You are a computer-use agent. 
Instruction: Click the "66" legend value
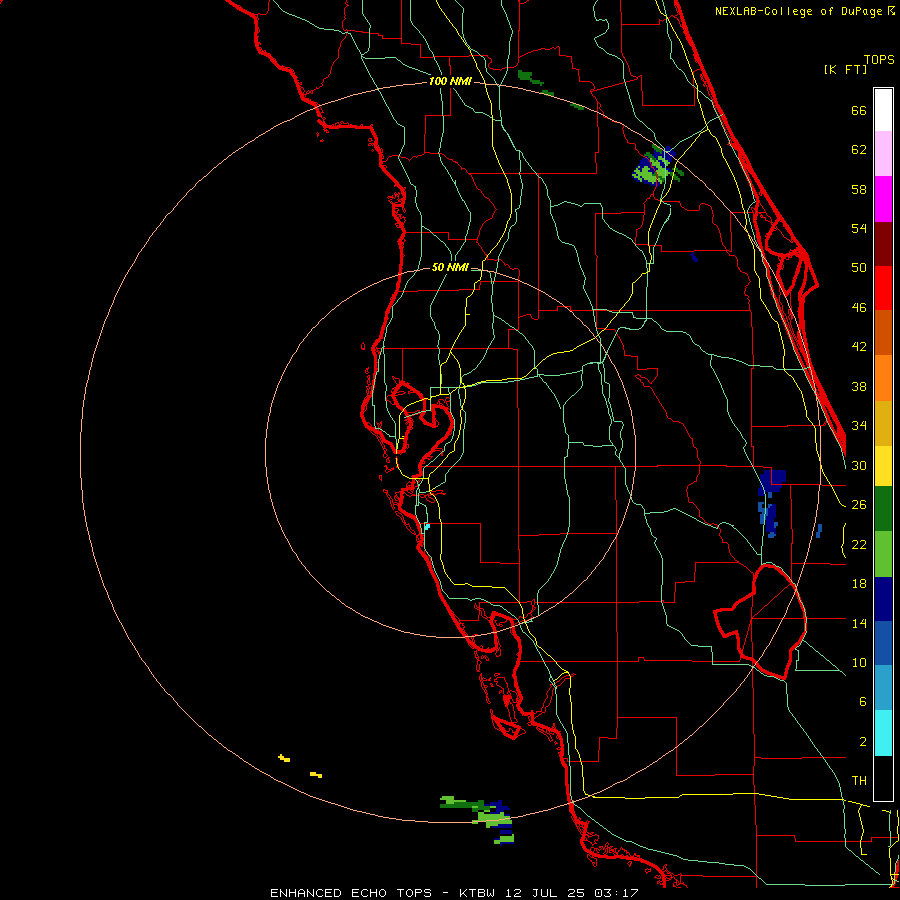[859, 110]
